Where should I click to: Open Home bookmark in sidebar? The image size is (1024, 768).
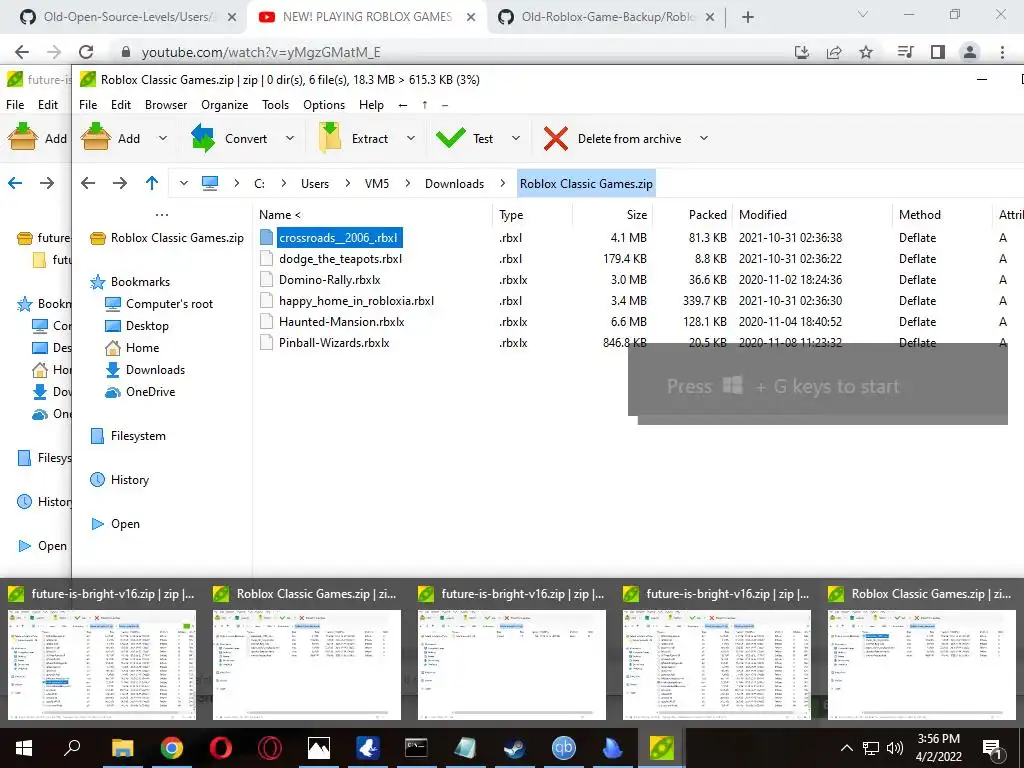click(142, 347)
